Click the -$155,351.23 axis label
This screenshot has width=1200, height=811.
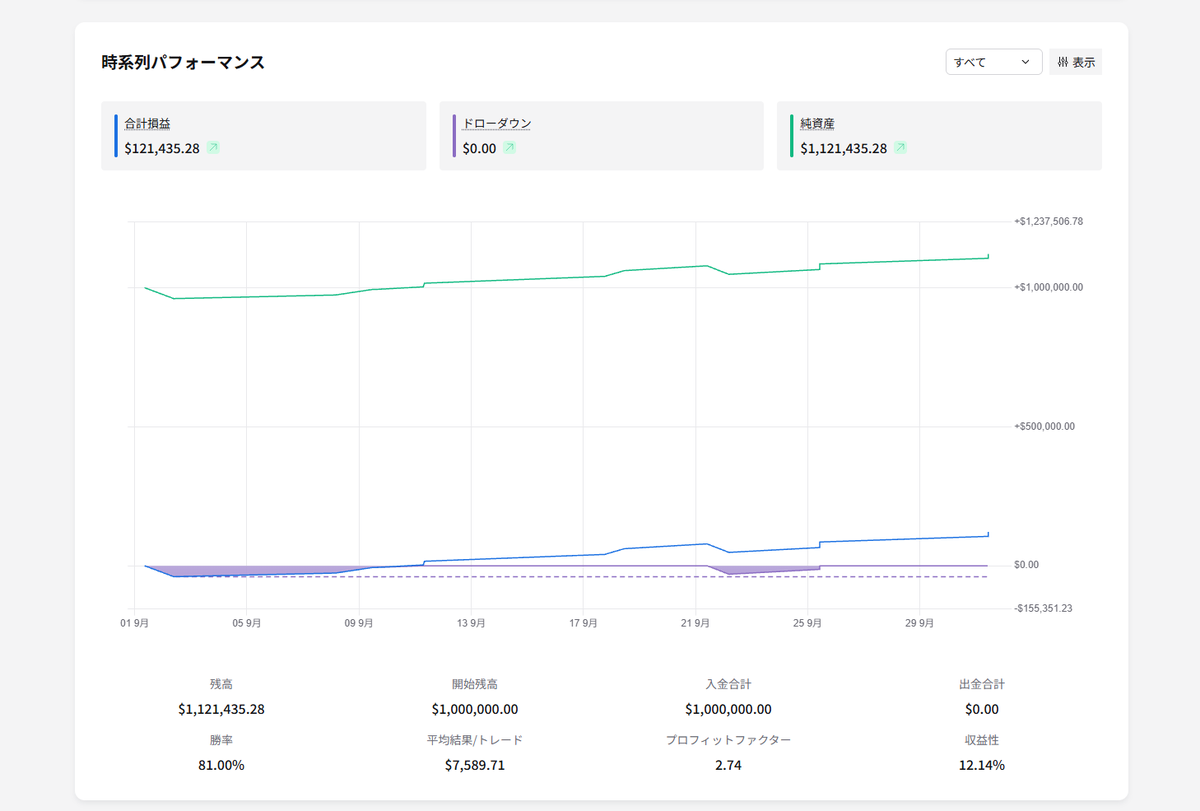(1043, 608)
